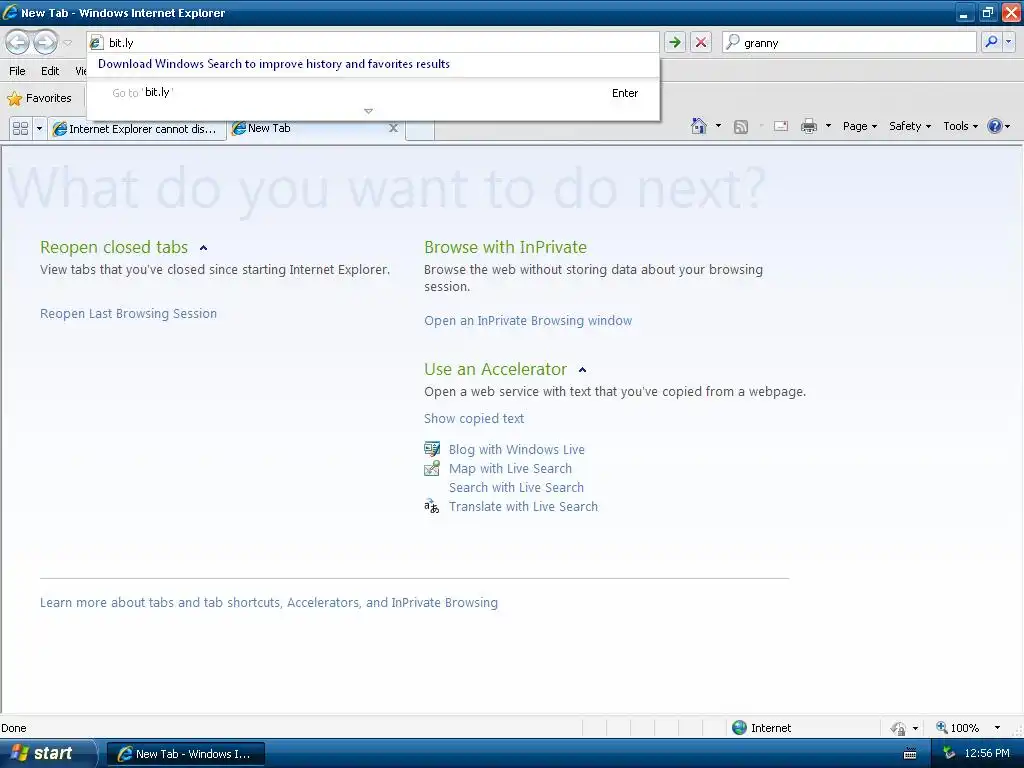Click the on-screen keyboard tray icon

[x=910, y=754]
